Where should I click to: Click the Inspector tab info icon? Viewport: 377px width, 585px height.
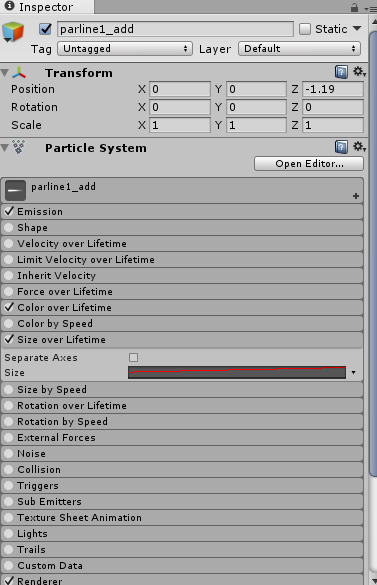tap(9, 6)
